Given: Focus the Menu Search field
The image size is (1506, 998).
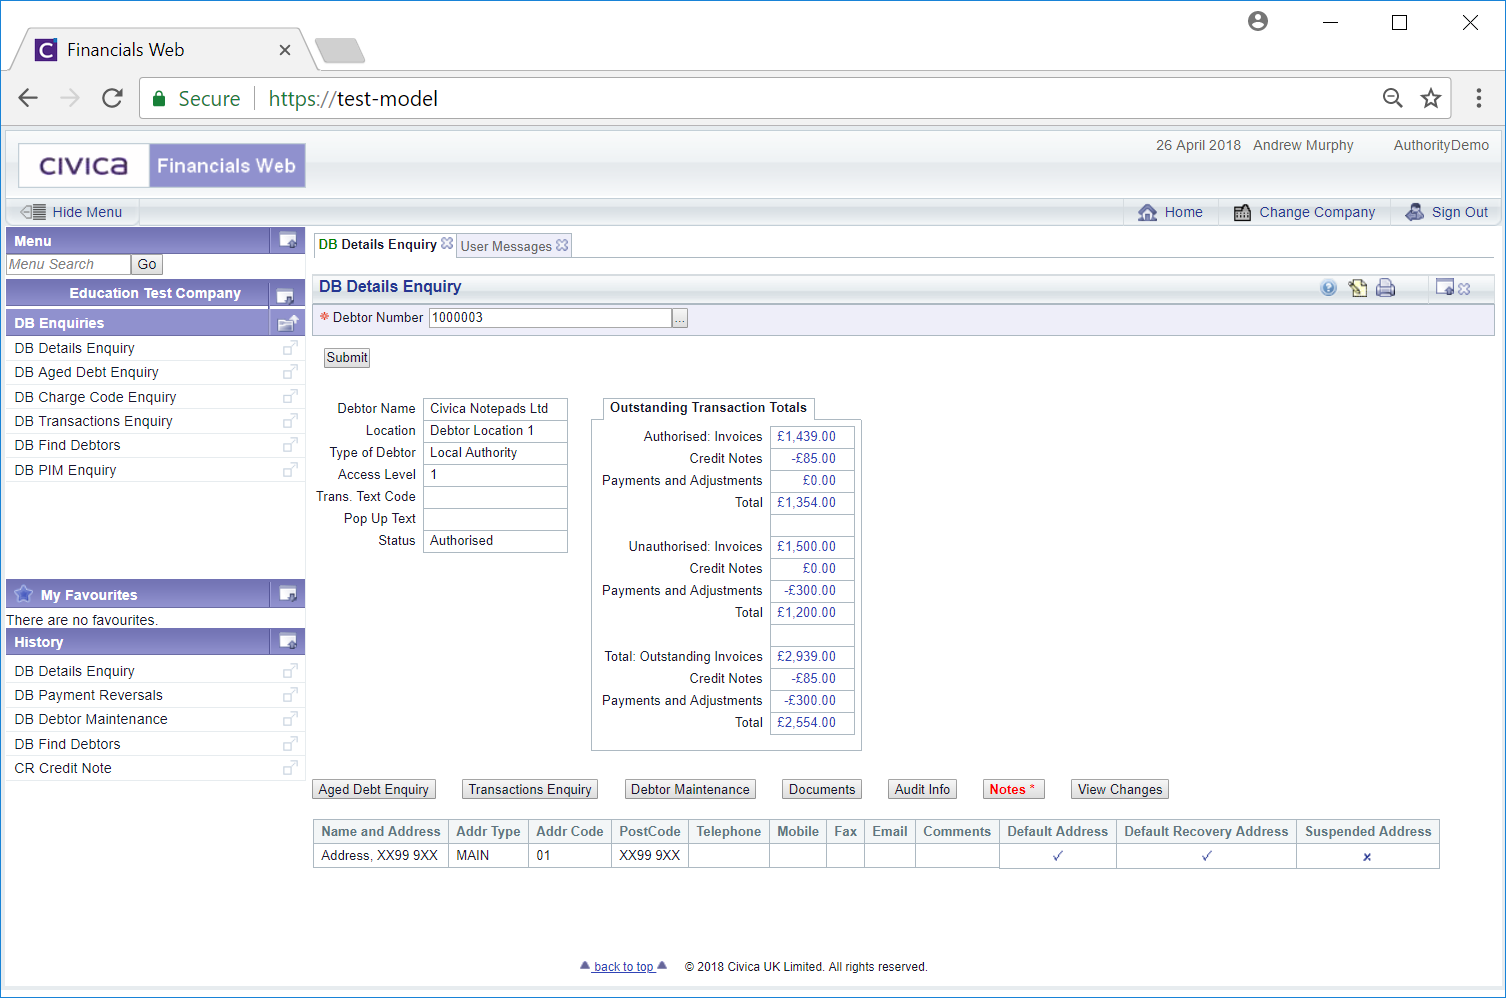Looking at the screenshot, I should point(68,264).
